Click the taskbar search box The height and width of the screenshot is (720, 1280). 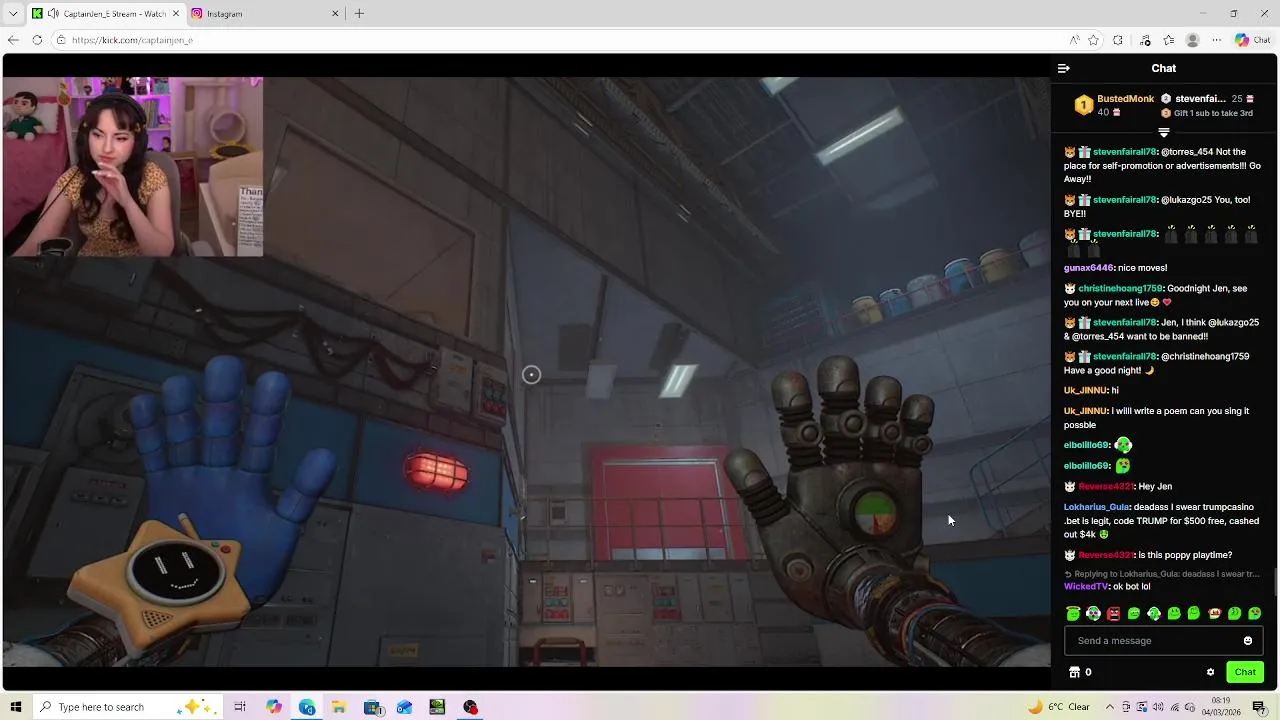point(130,707)
